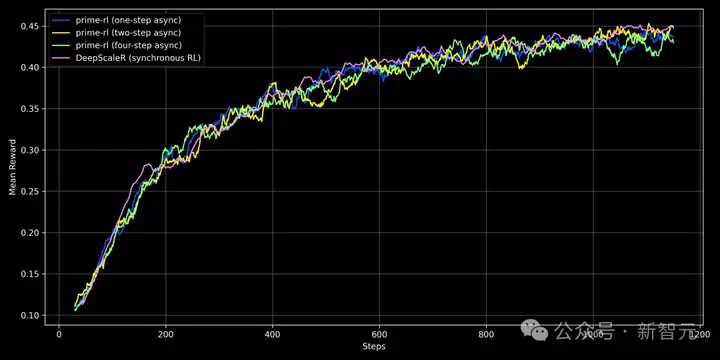The height and width of the screenshot is (360, 720).
Task: Click the 'Steps' x-axis title
Action: (373, 346)
